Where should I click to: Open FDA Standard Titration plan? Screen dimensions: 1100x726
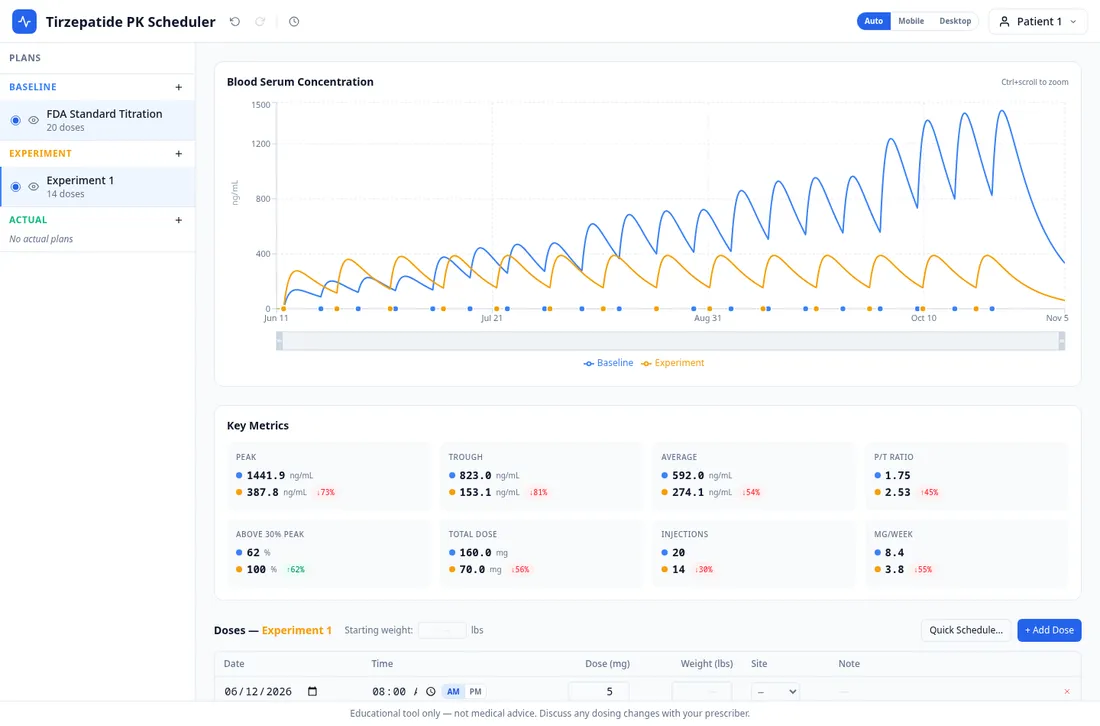point(98,120)
